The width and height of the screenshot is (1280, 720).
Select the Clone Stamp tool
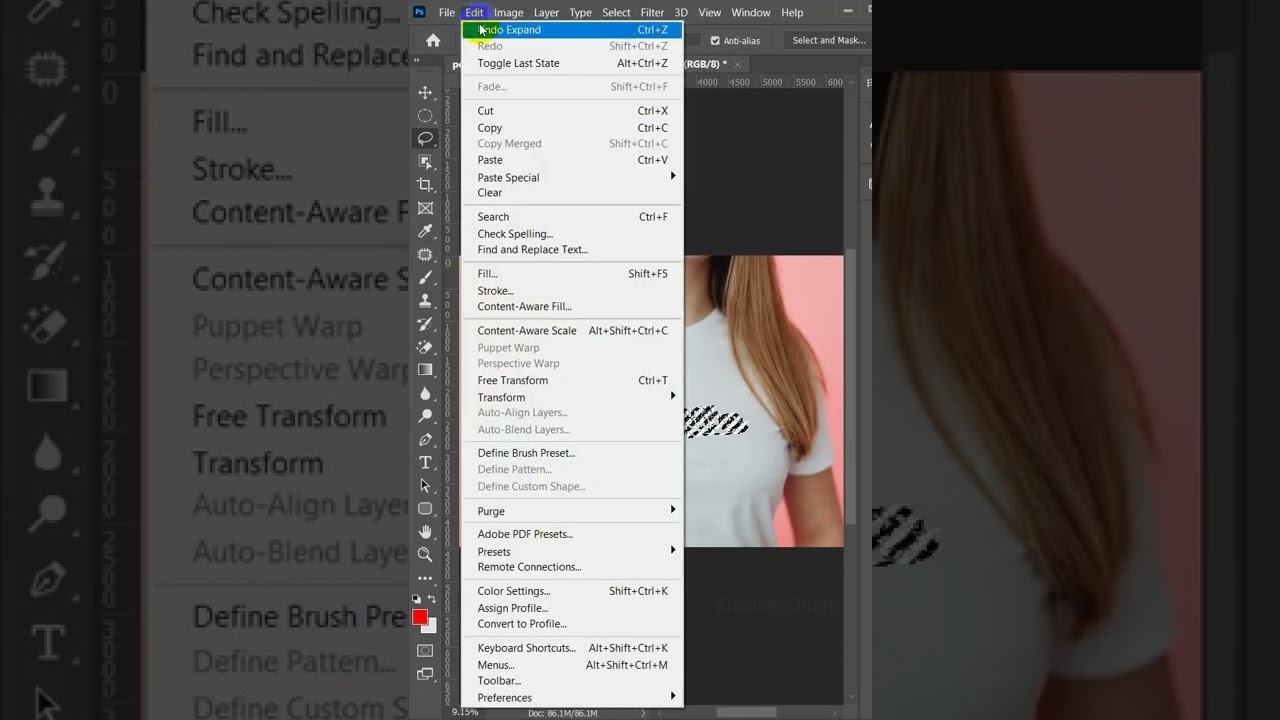[425, 300]
